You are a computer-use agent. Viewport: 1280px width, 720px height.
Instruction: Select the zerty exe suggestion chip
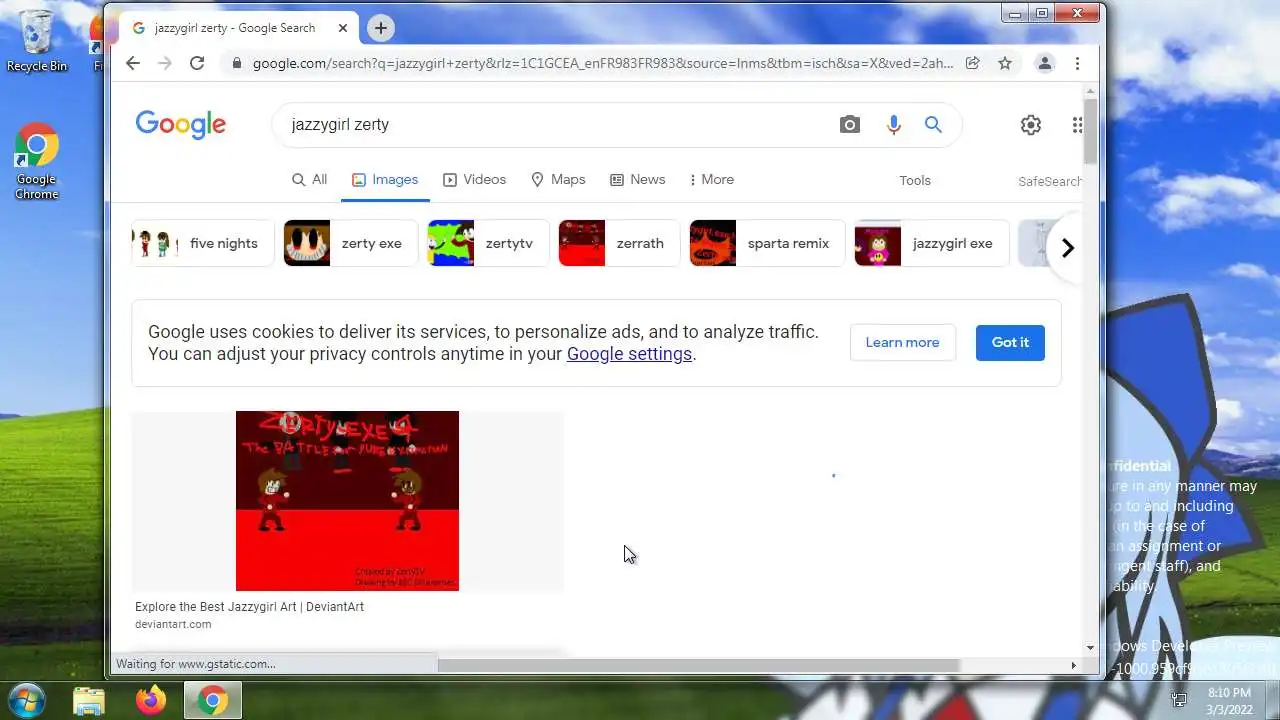click(x=350, y=243)
